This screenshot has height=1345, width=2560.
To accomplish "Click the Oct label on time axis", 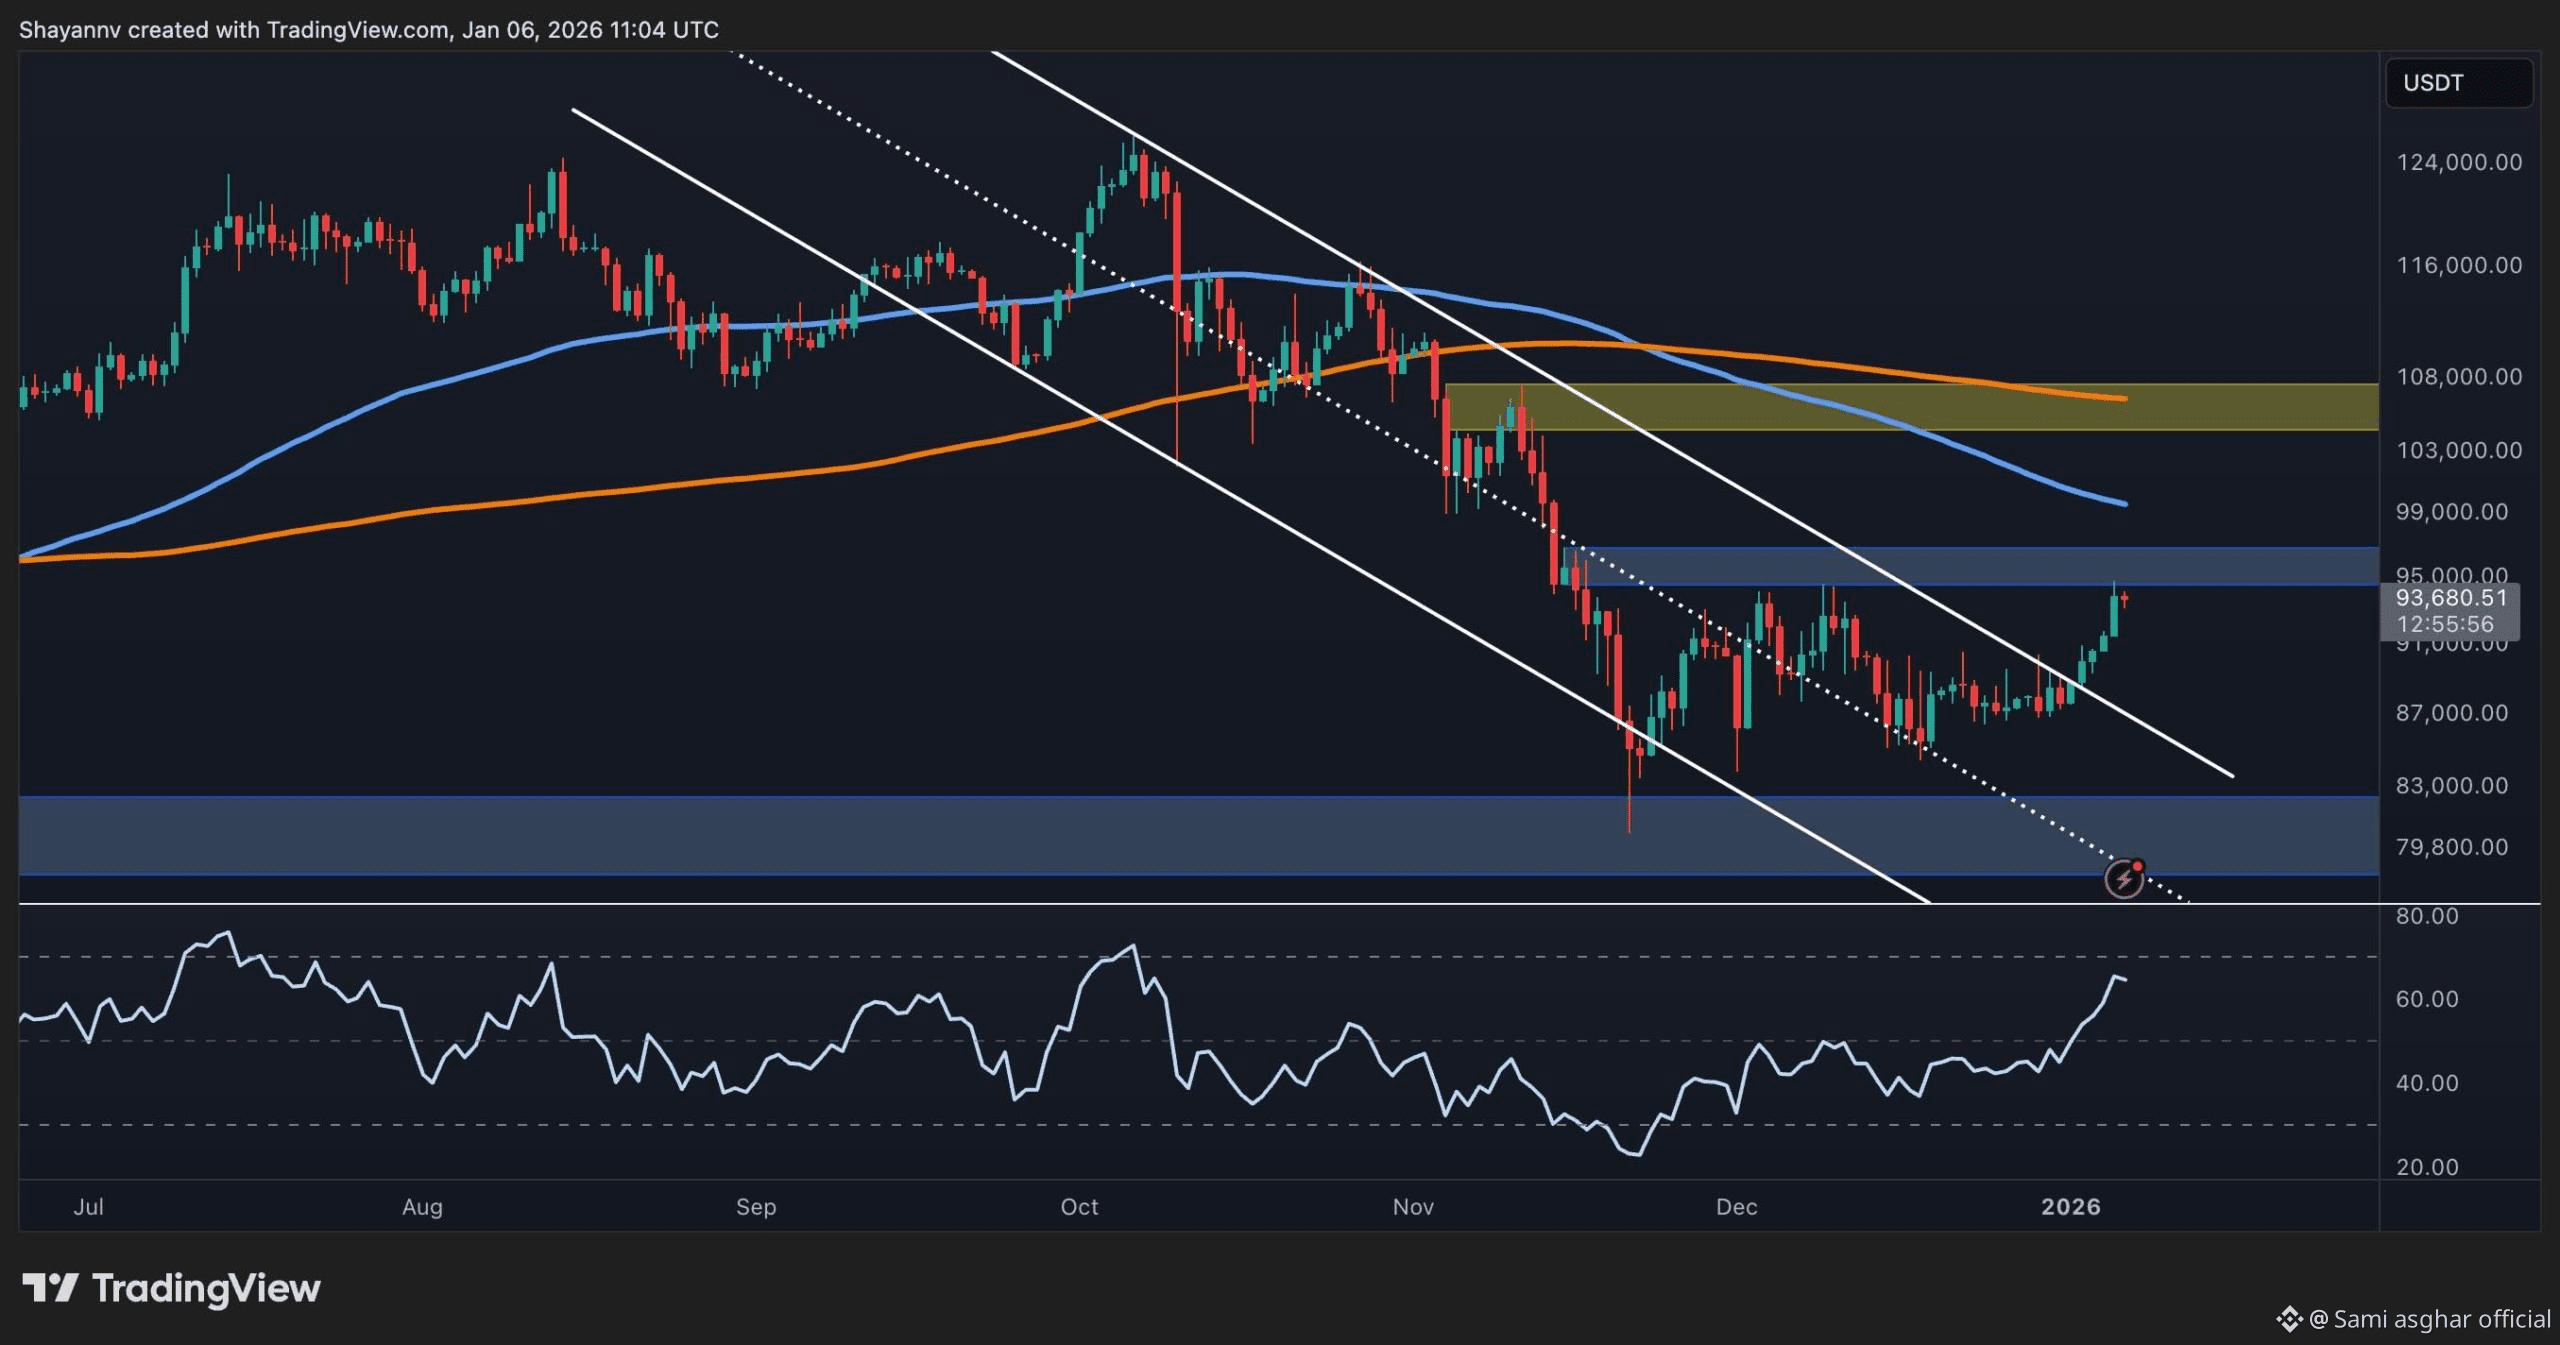I will (1079, 1207).
